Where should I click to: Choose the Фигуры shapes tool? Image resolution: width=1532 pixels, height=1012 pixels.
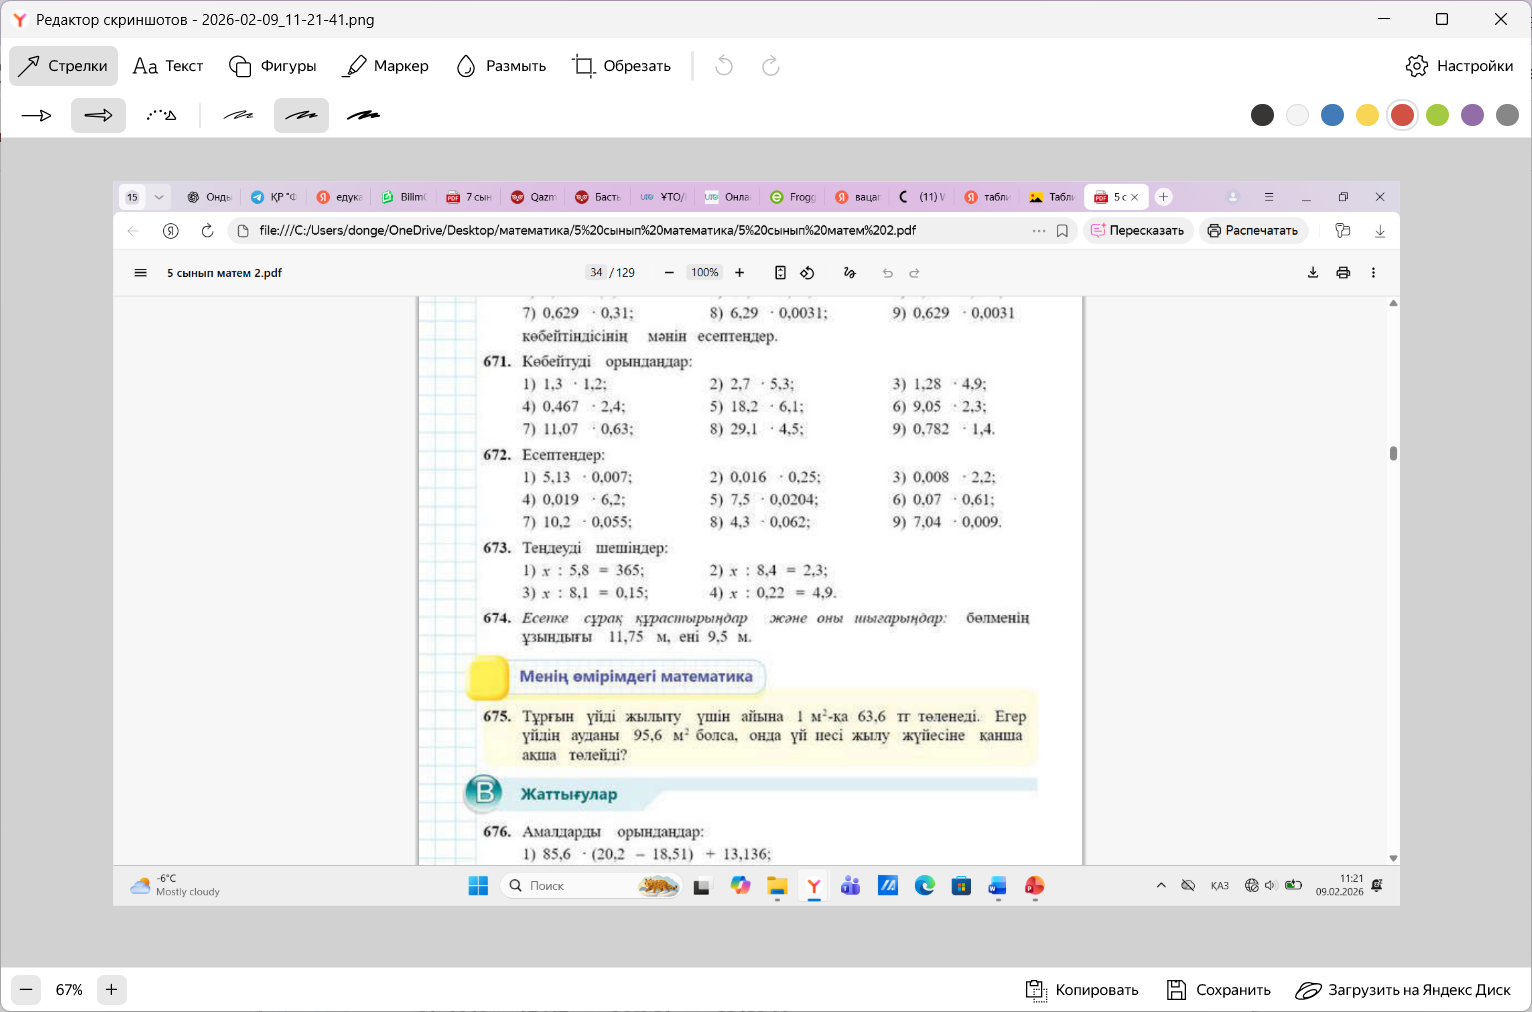272,66
